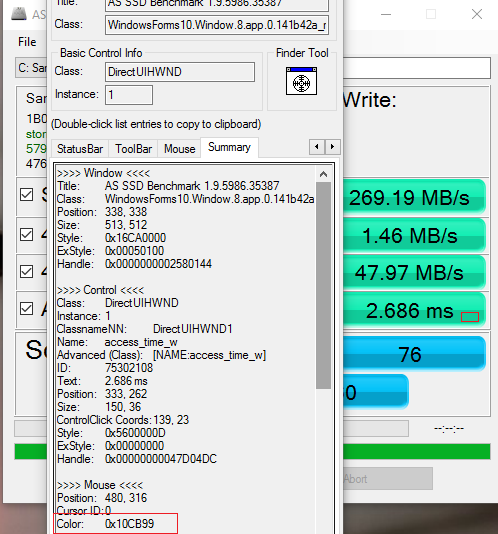Image resolution: width=498 pixels, height=534 pixels.
Task: Click the AS SSD Benchmark app icon
Action: [x=19, y=14]
